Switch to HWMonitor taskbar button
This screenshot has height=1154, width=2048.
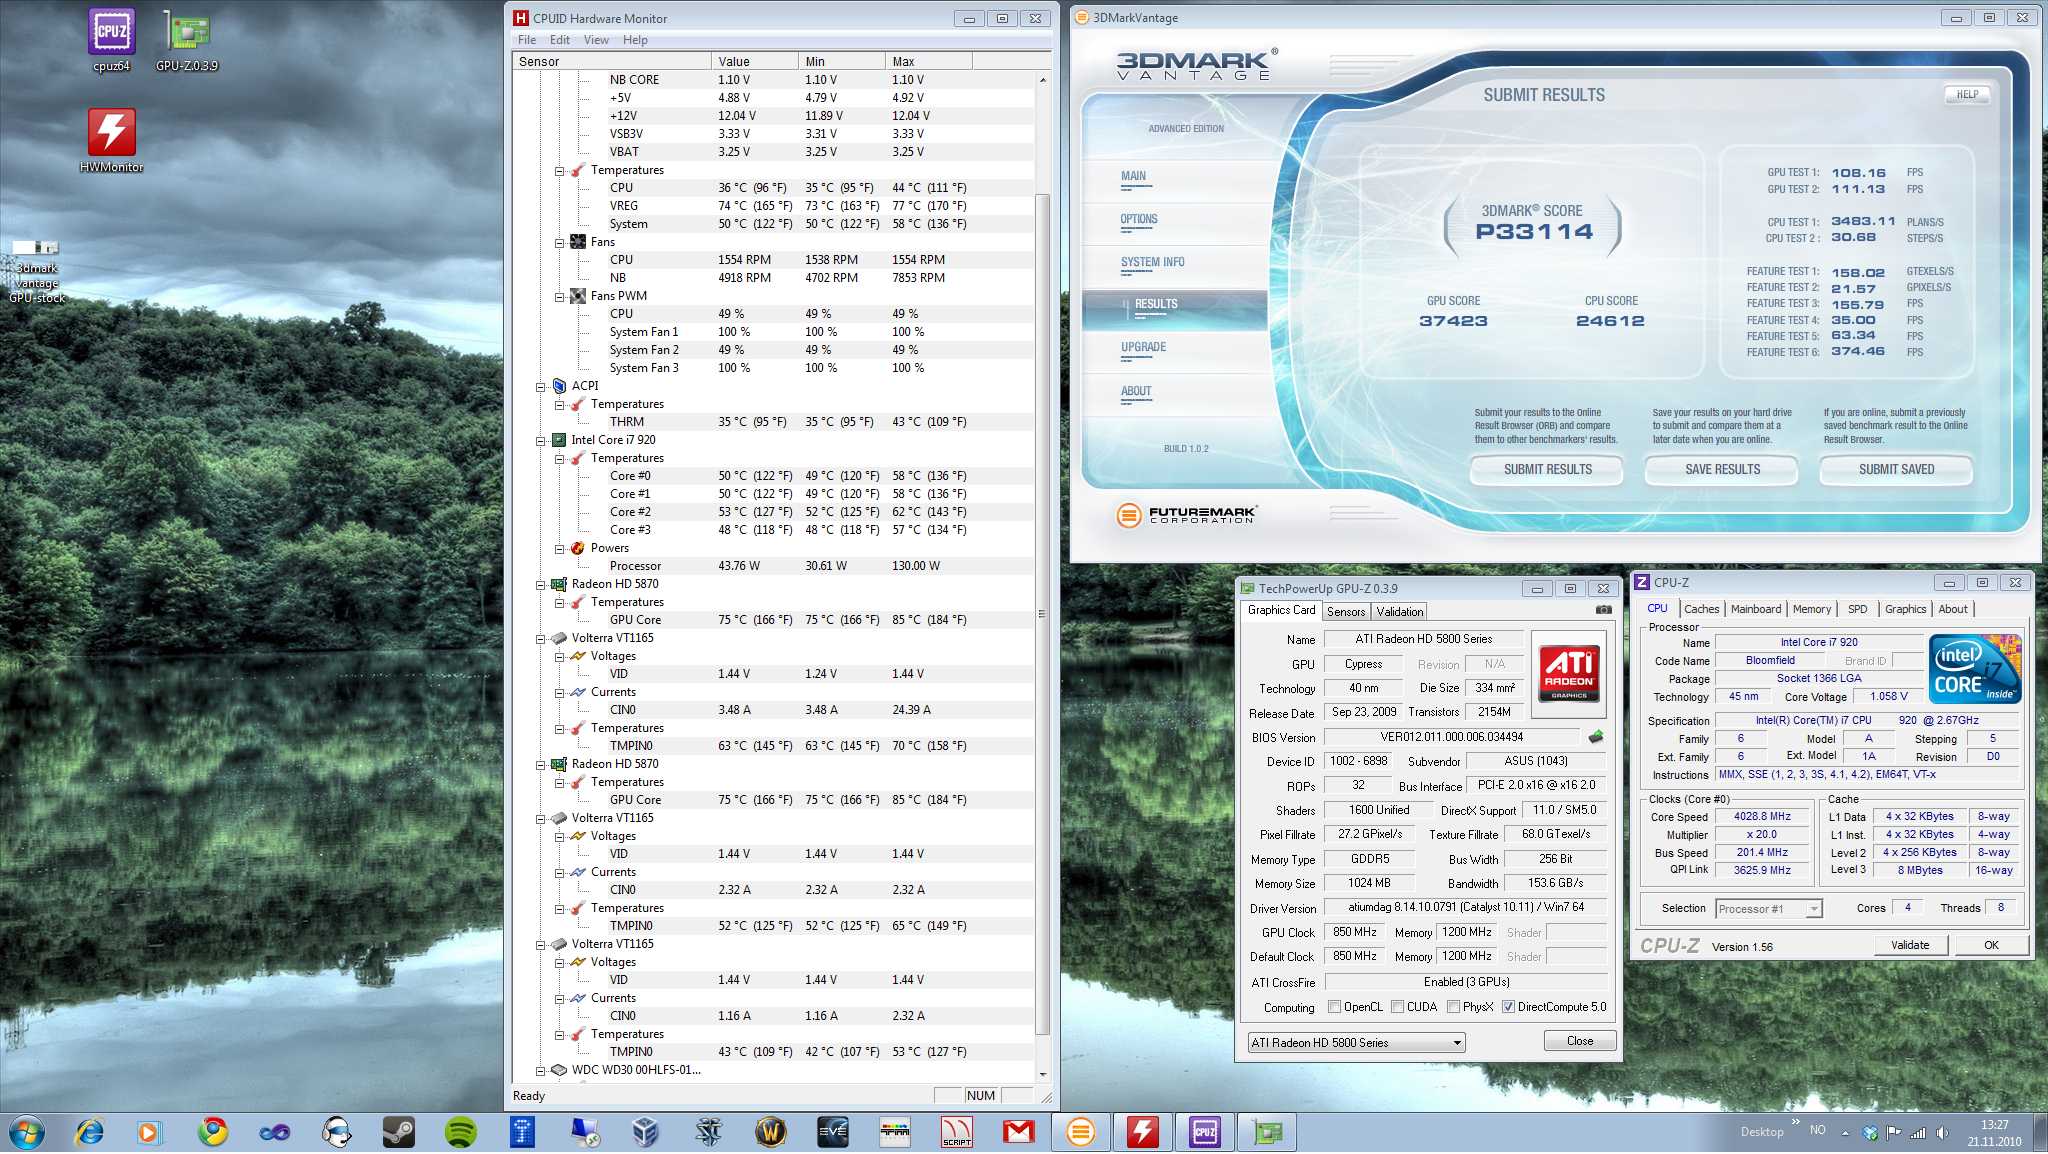click(1142, 1132)
